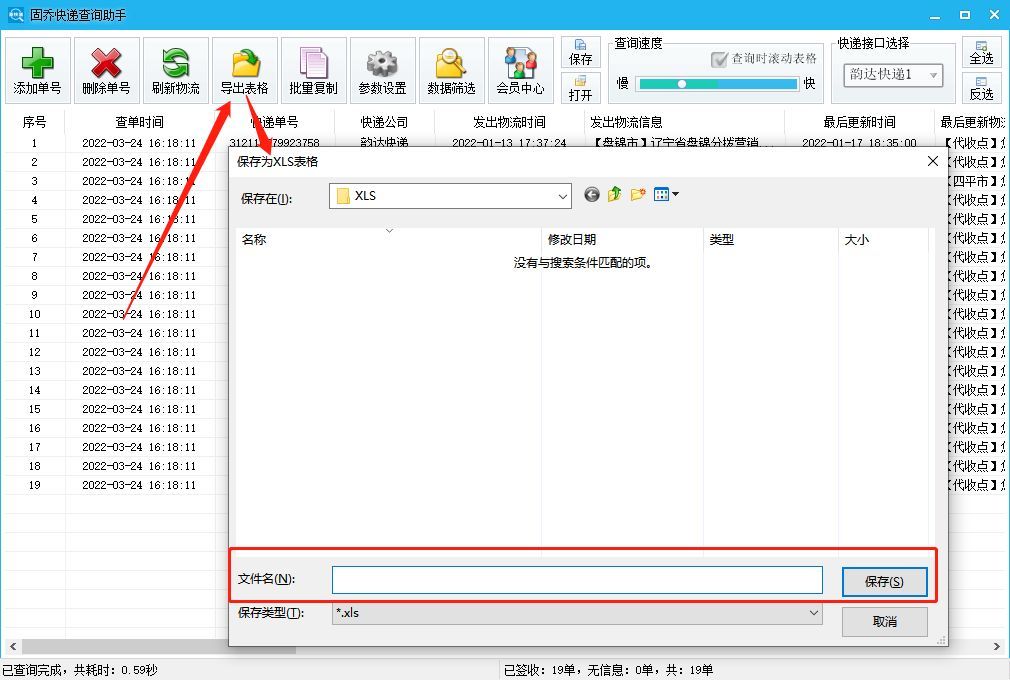
Task: Open the 会员中心 member center
Action: tap(520, 70)
